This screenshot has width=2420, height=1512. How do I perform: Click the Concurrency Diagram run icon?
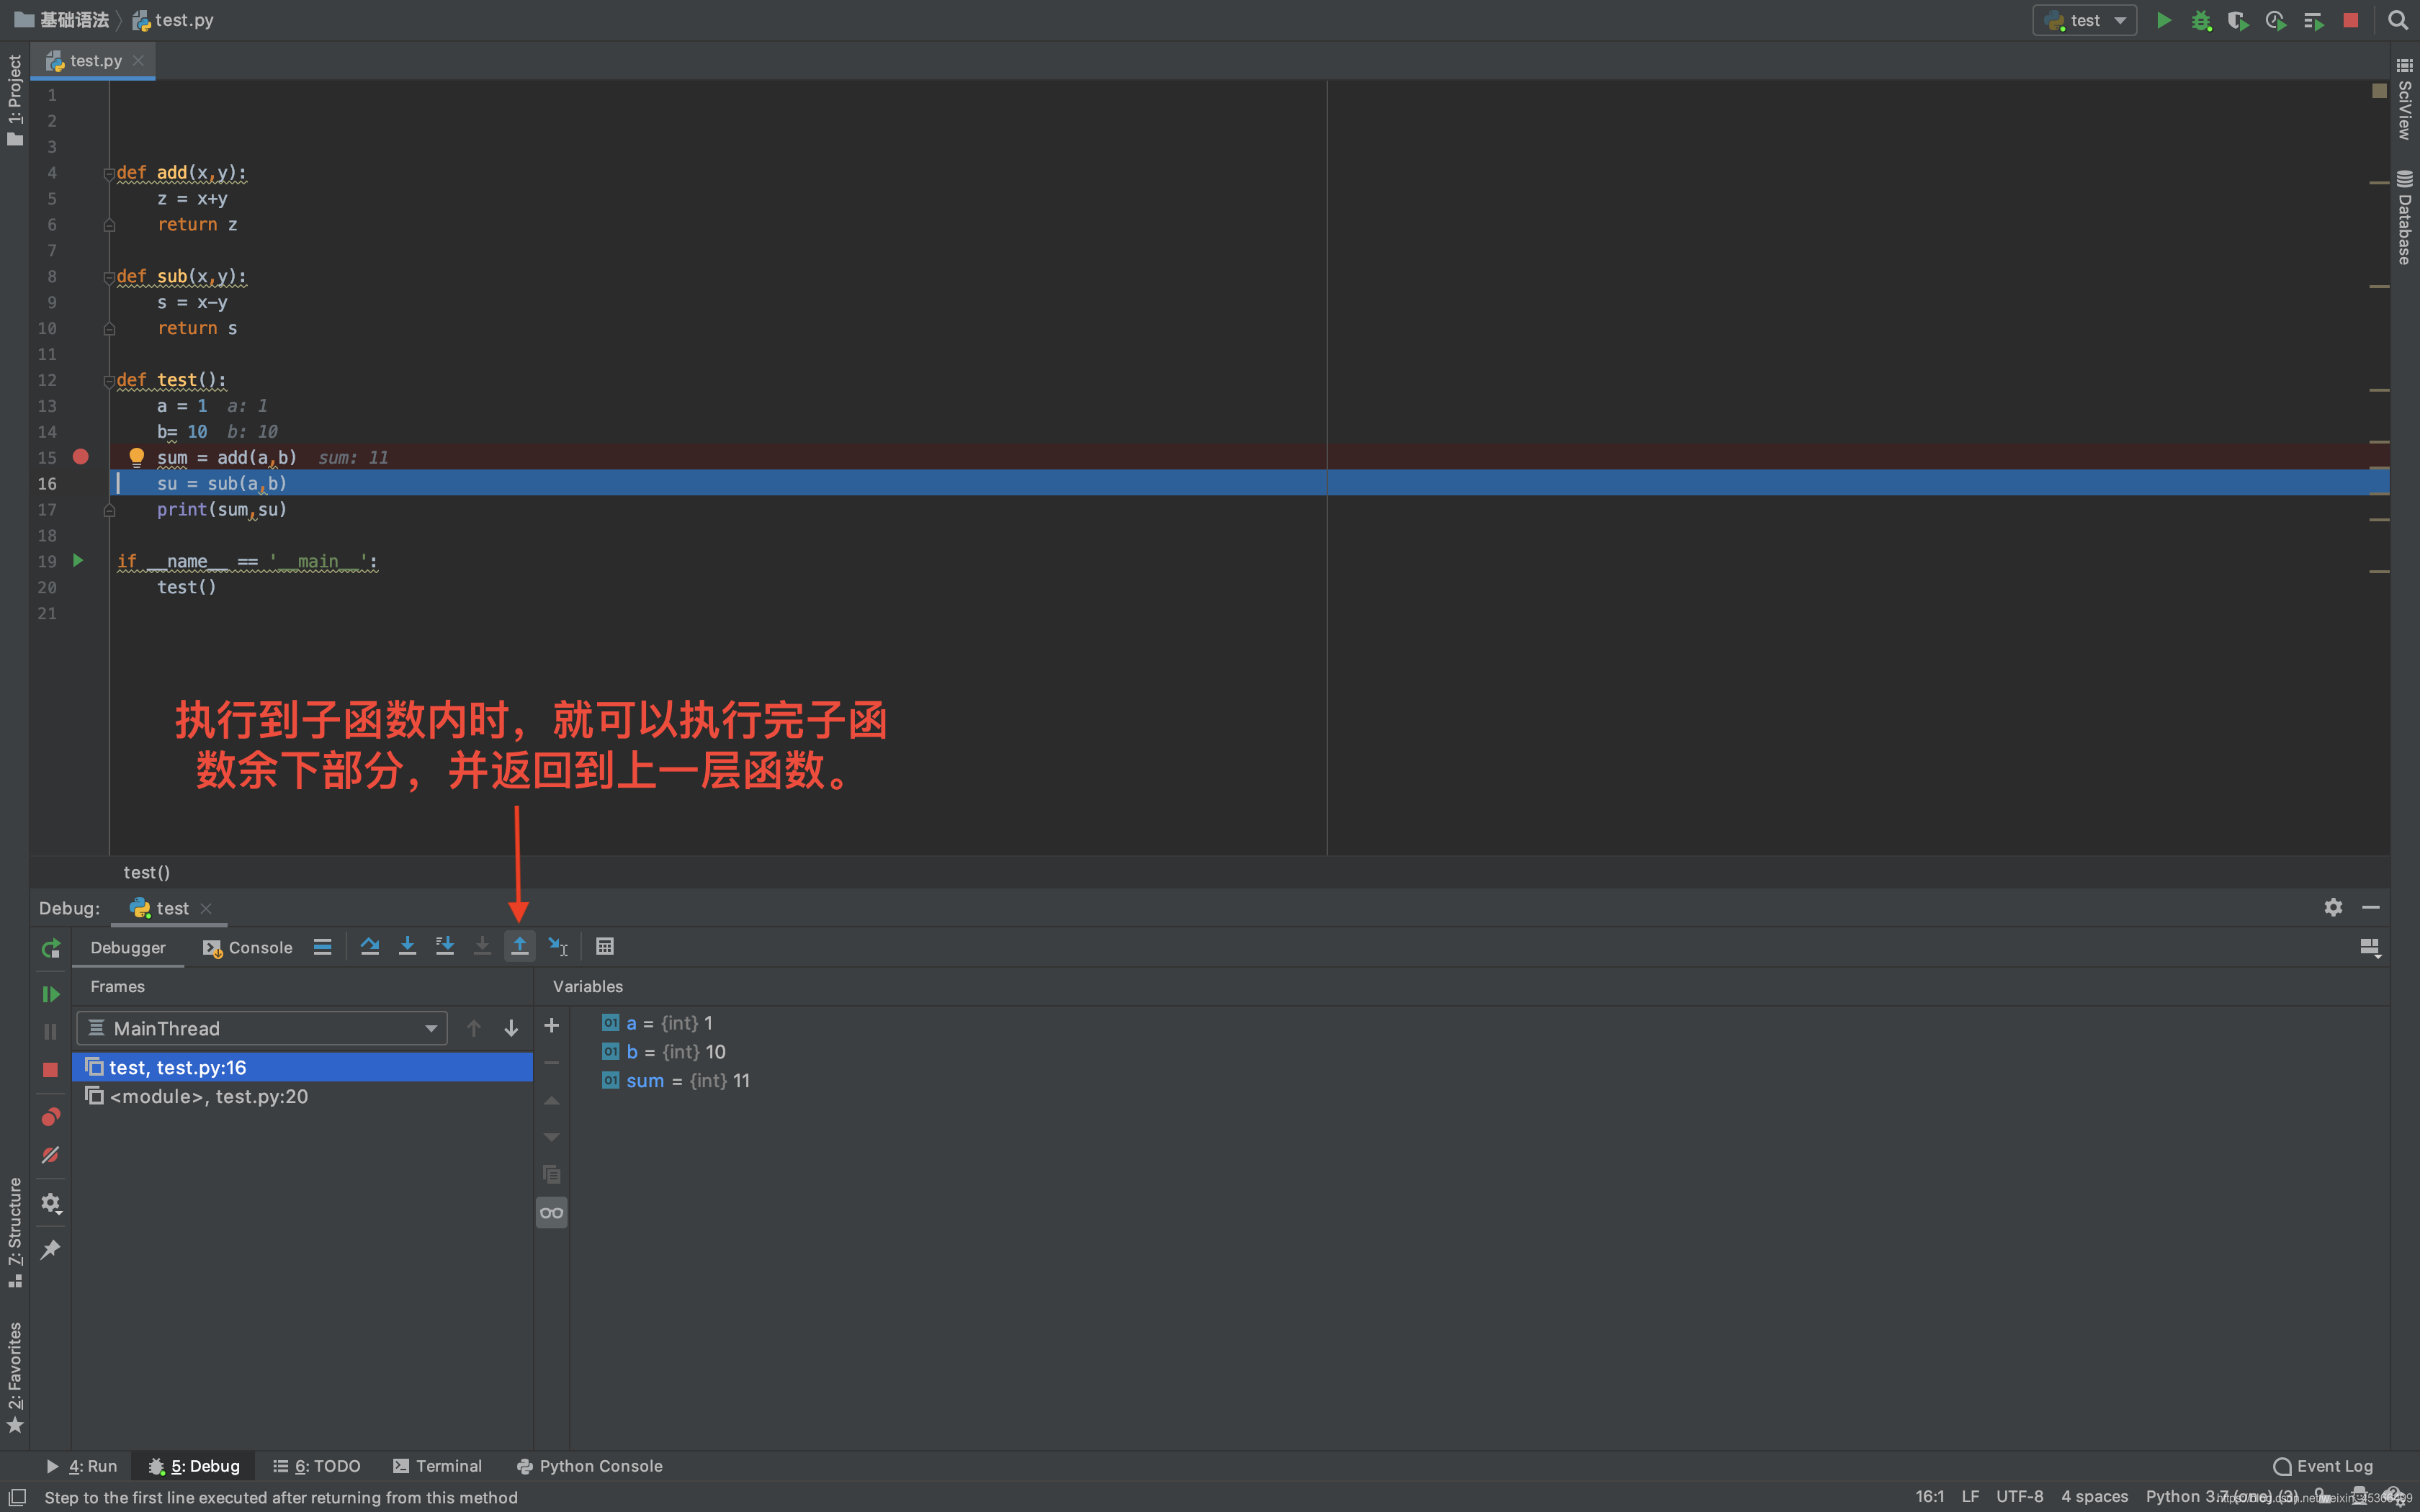(2313, 20)
